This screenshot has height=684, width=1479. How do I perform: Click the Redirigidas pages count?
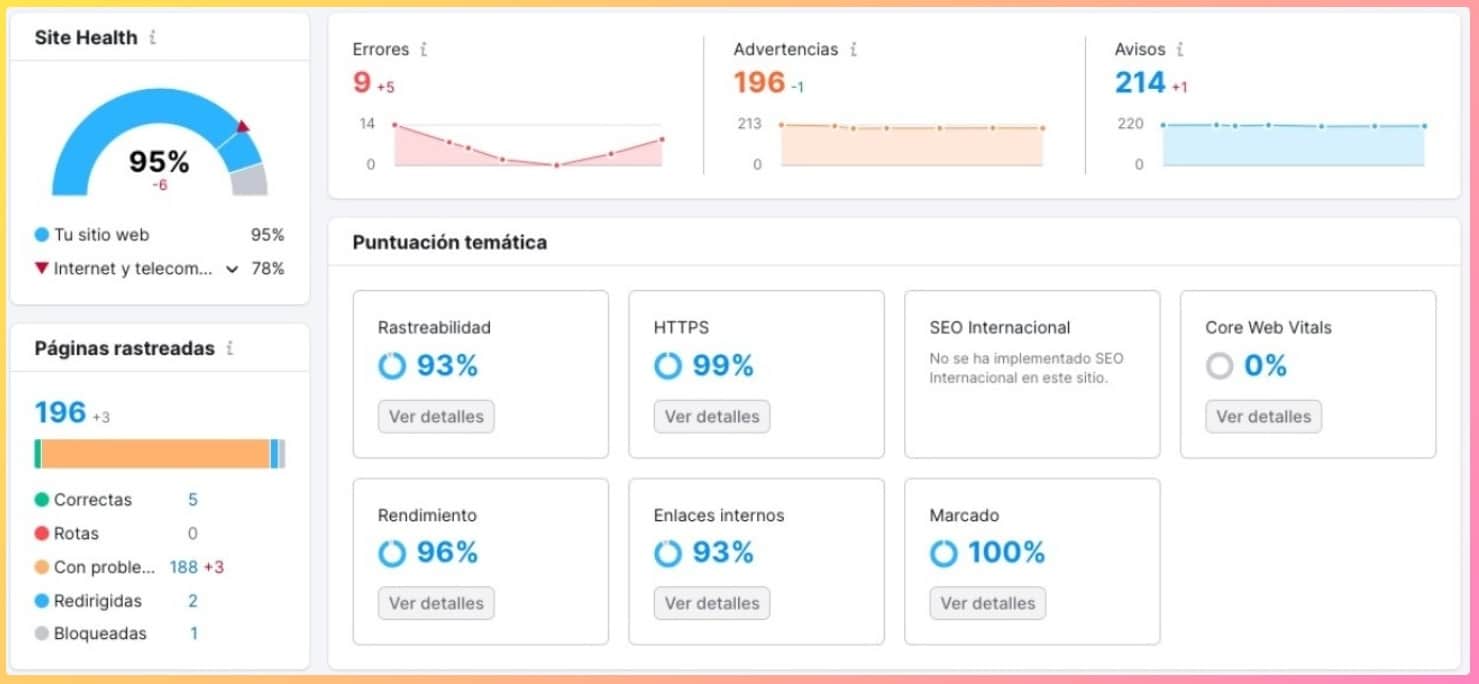pos(193,601)
